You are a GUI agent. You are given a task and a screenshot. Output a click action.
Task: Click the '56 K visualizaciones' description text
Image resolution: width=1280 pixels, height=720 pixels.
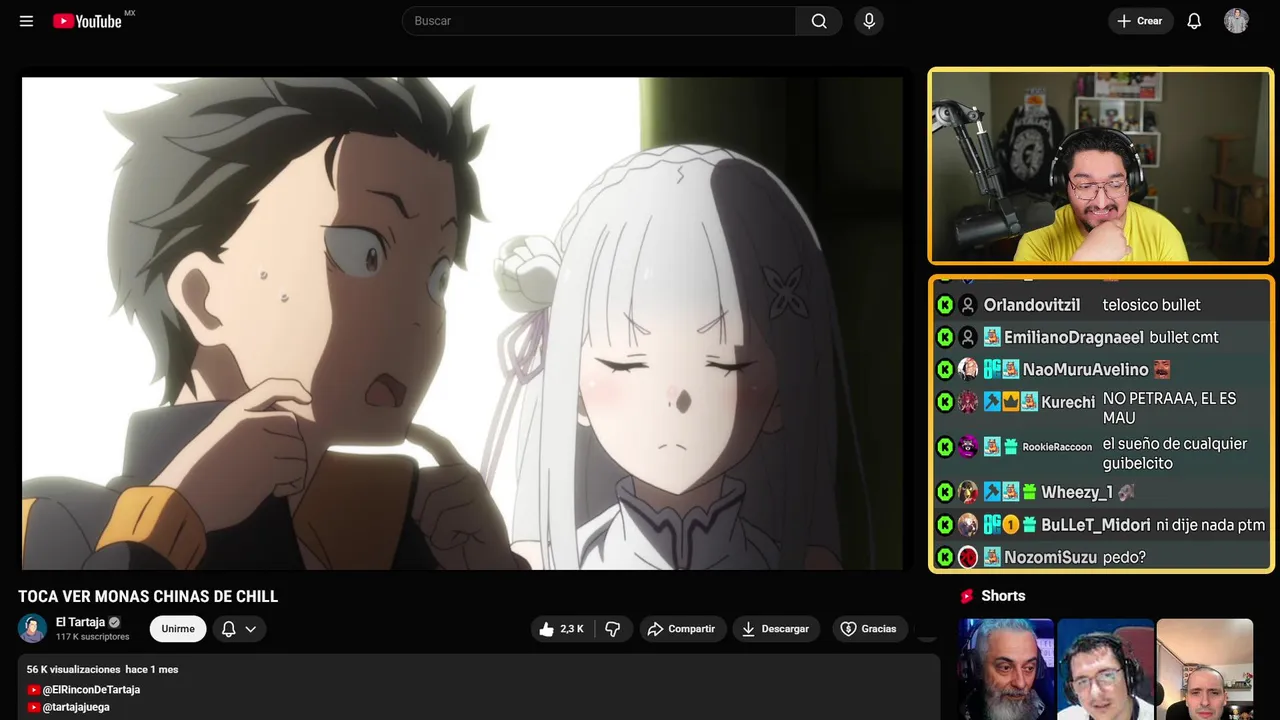point(74,669)
